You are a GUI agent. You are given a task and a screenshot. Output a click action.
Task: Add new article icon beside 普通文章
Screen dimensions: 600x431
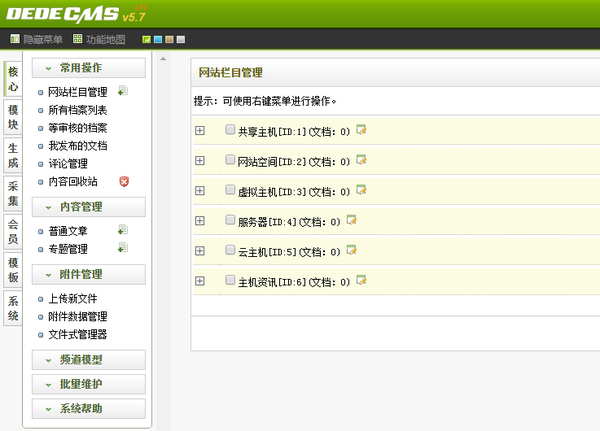pos(123,230)
